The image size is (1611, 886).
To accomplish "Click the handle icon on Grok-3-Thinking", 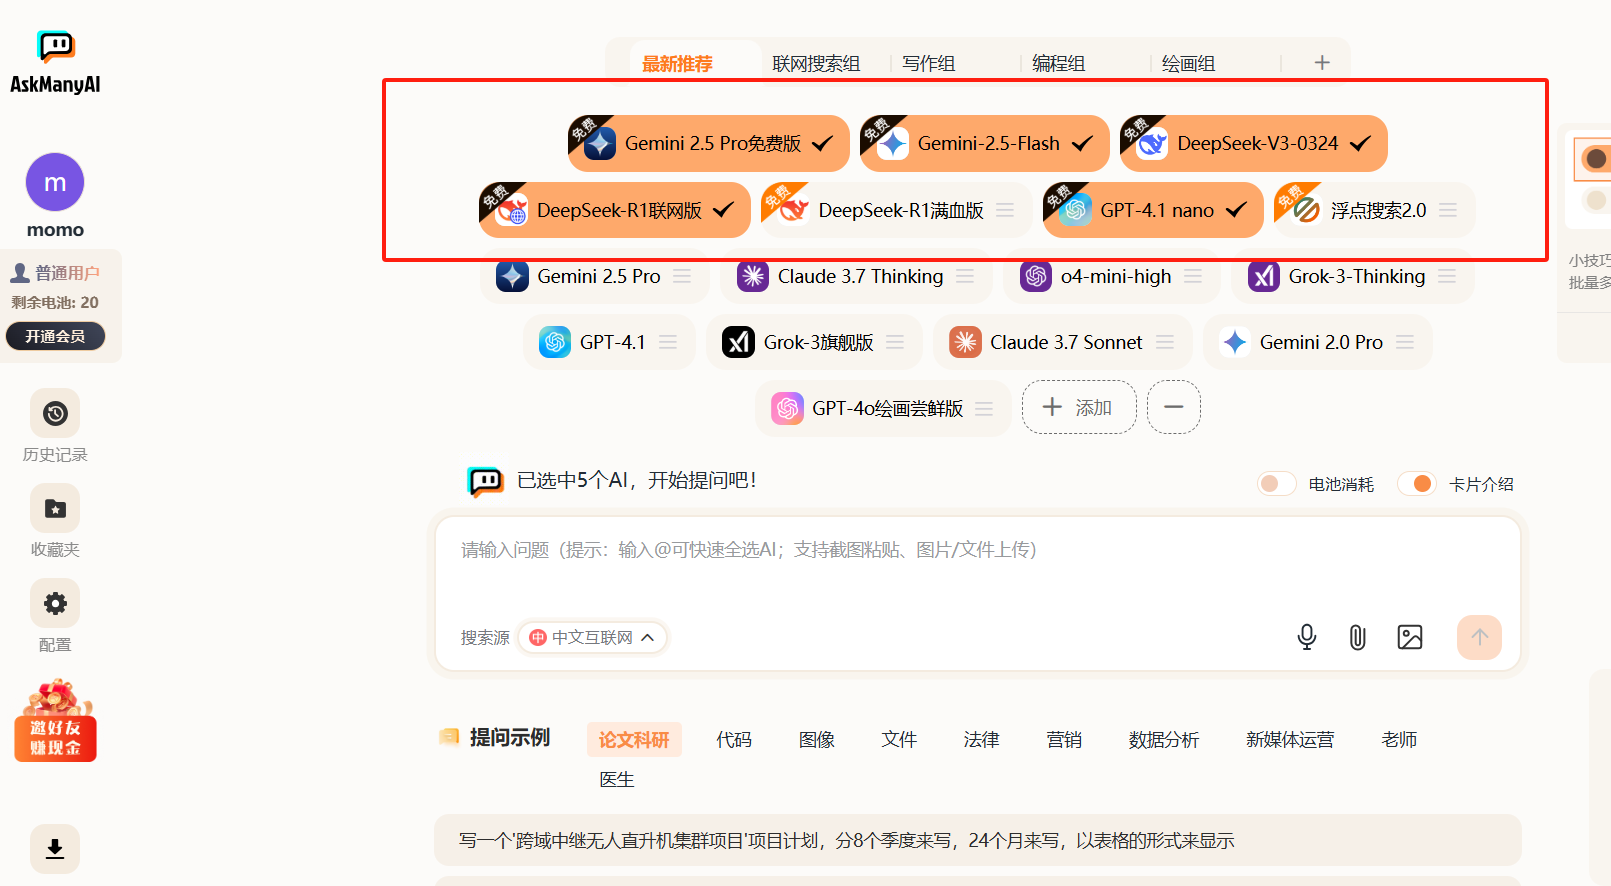I will 1447,276.
